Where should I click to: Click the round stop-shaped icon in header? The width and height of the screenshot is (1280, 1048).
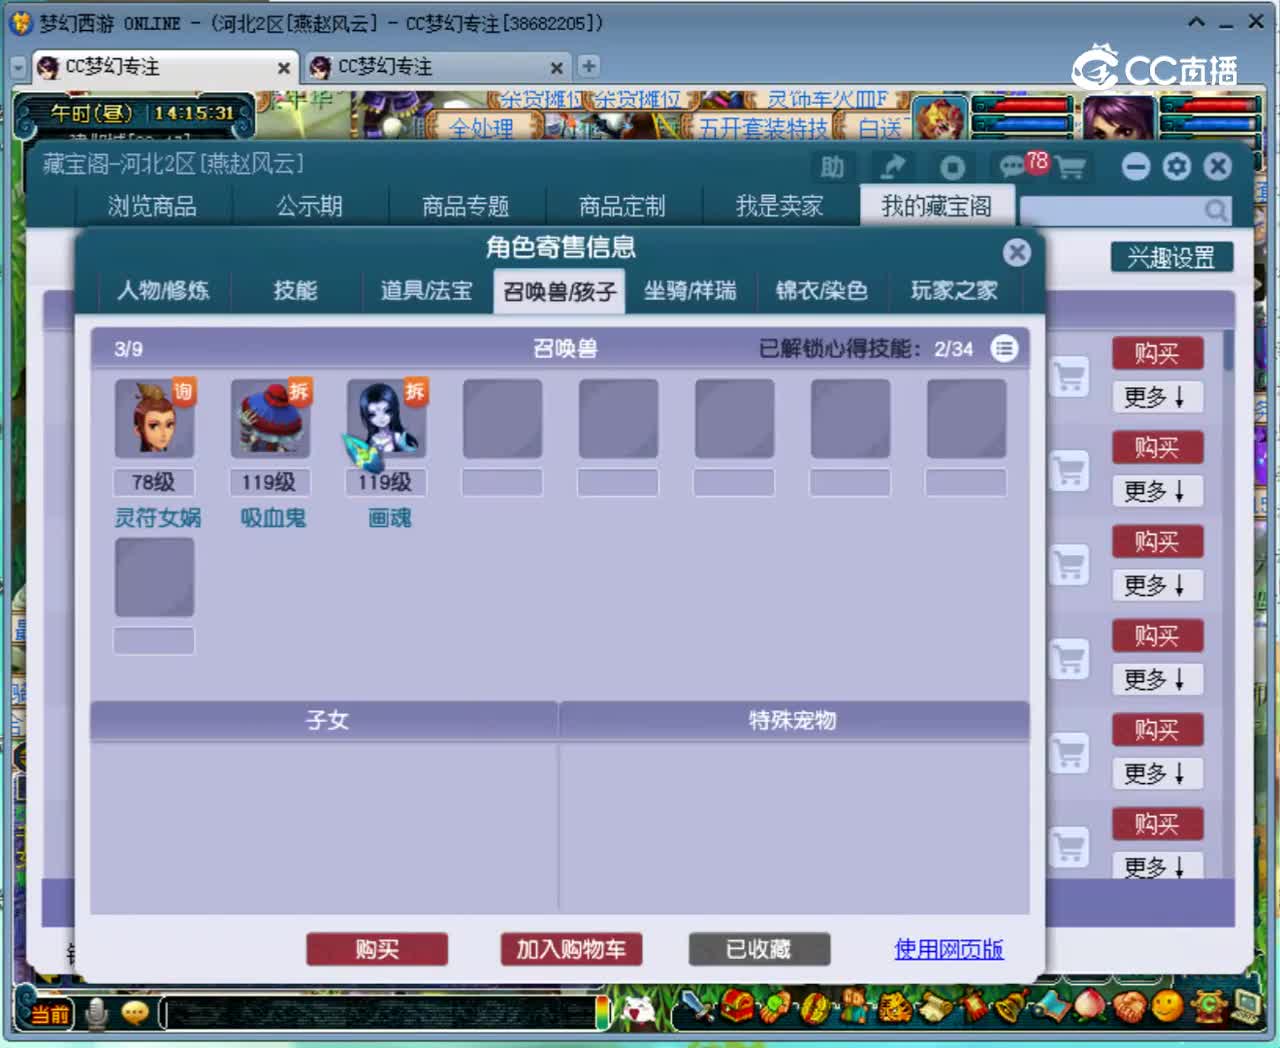(952, 167)
